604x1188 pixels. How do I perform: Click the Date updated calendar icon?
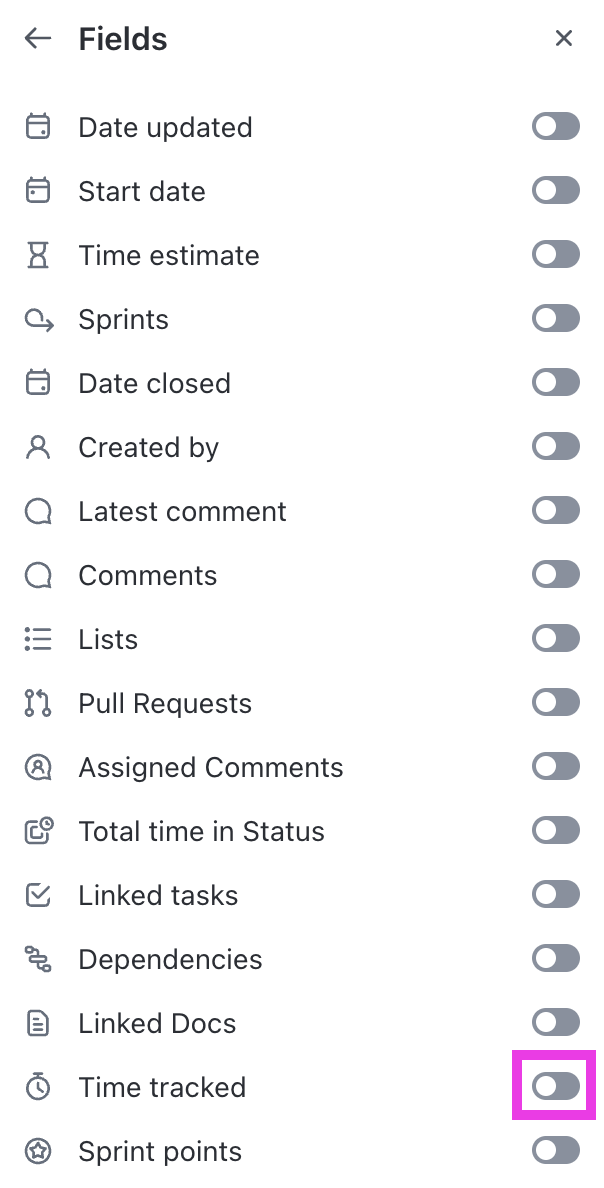tap(38, 127)
